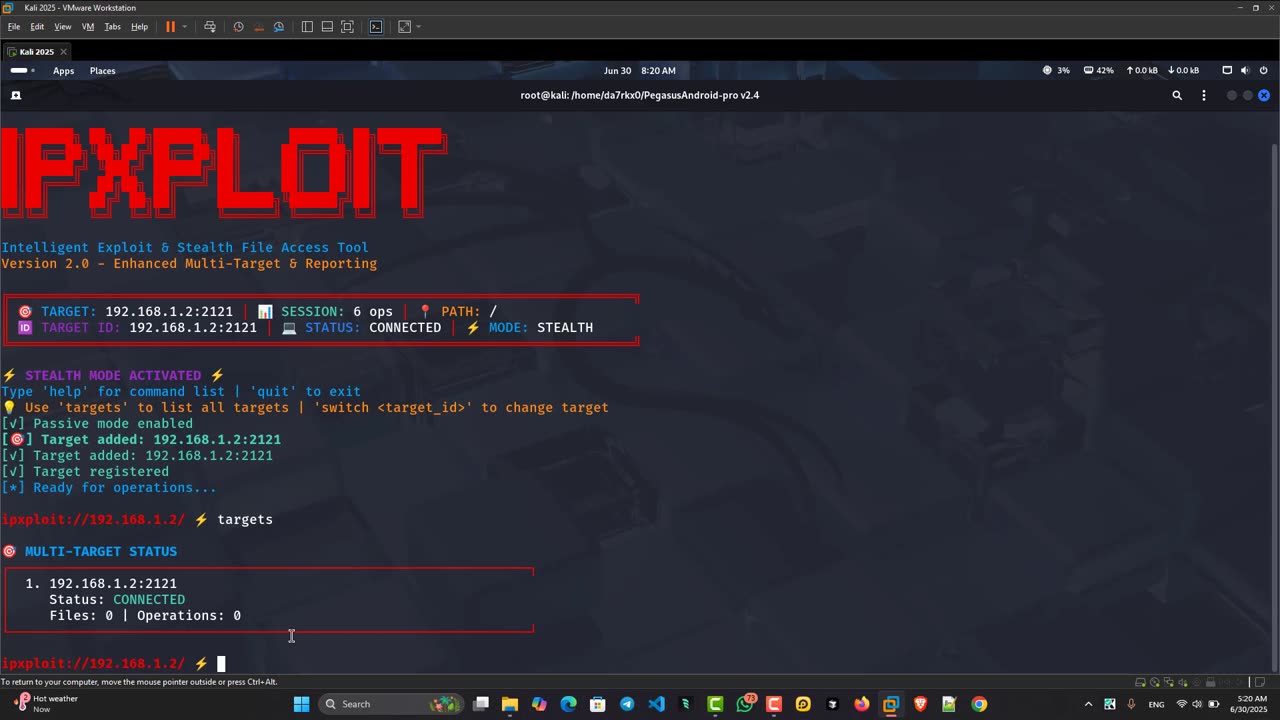Click the ENG language indicator
This screenshot has width=1280, height=720.
1156,704
